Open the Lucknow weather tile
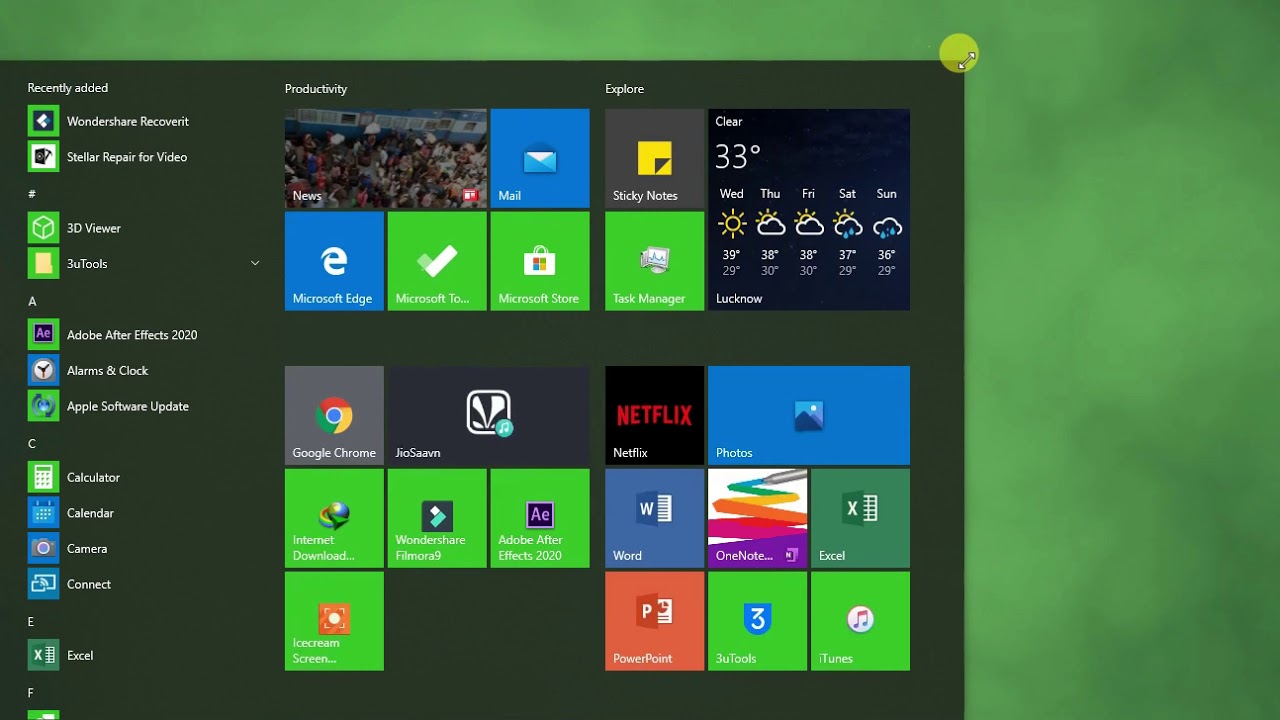The image size is (1280, 720). (809, 210)
